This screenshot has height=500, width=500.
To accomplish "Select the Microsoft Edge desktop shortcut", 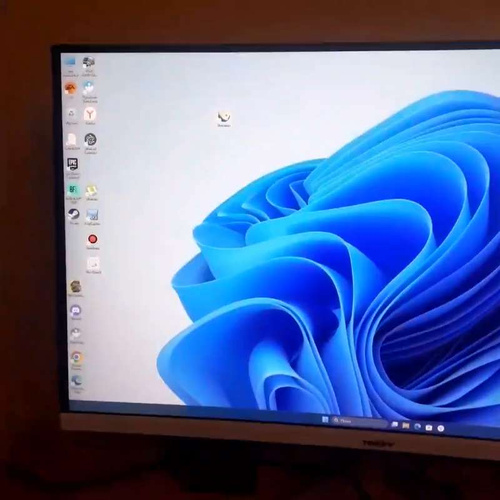I will pos(76,381).
